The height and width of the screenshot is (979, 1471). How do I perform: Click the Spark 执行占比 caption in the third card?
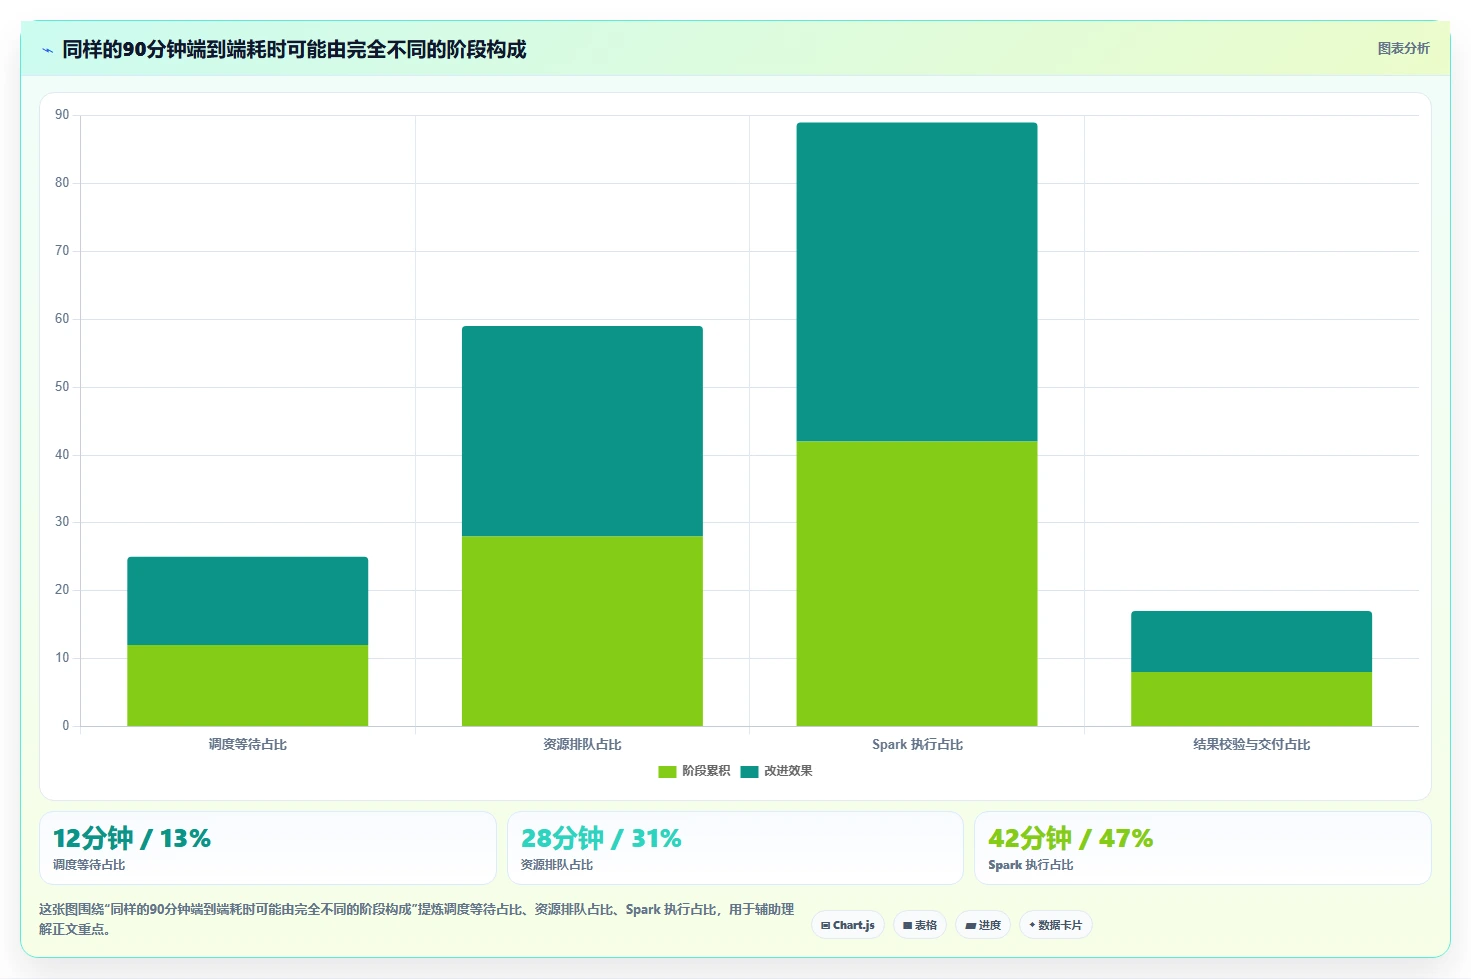[1030, 865]
